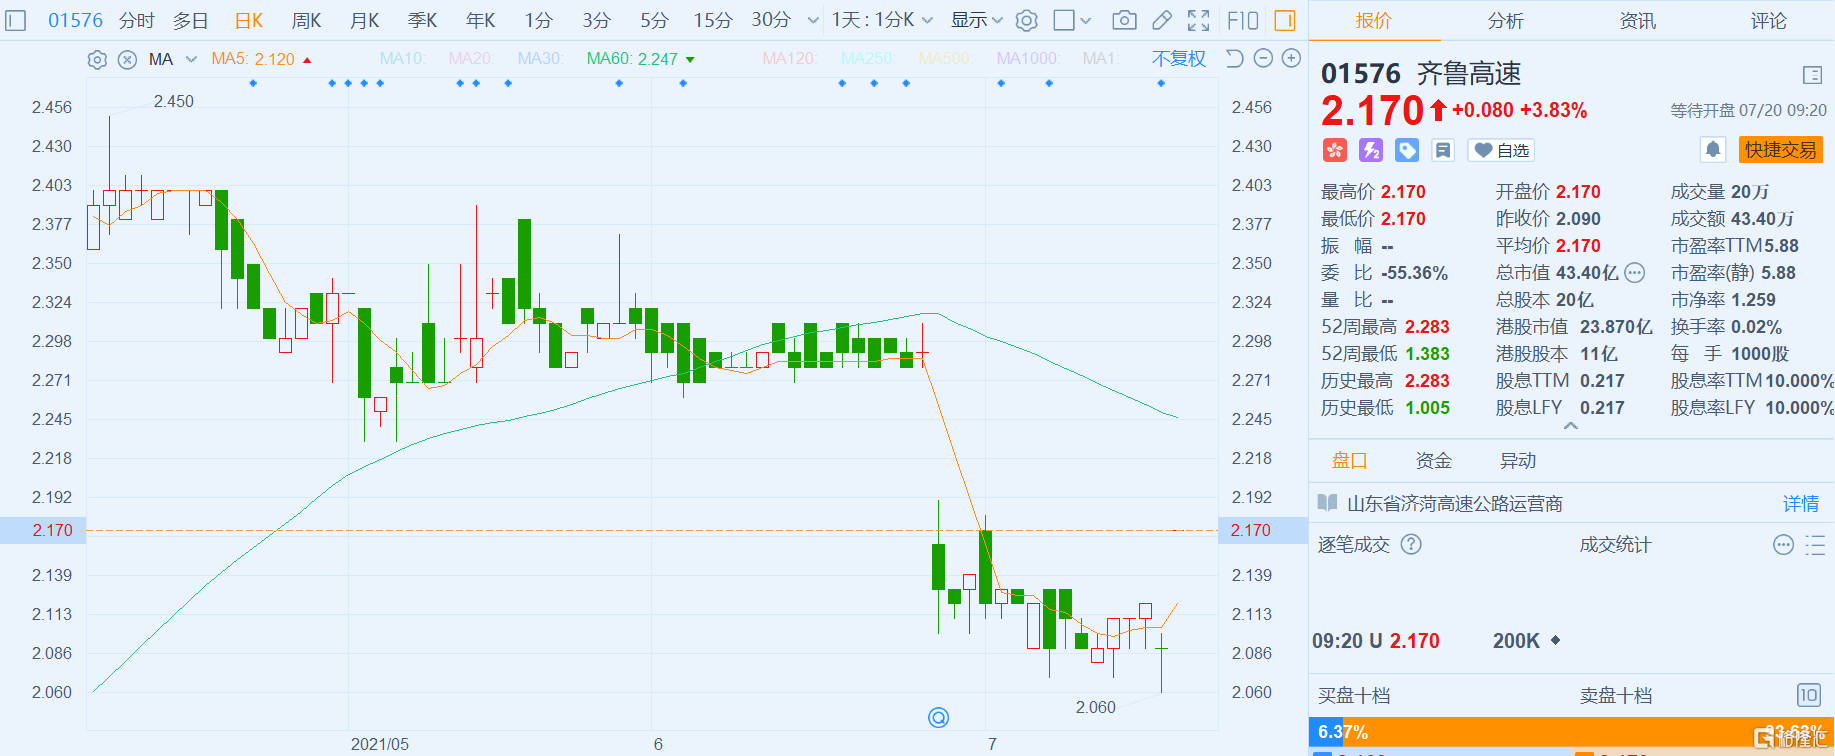Expand layout options arrow next to square
Screen dimensions: 1835x756
1086,20
